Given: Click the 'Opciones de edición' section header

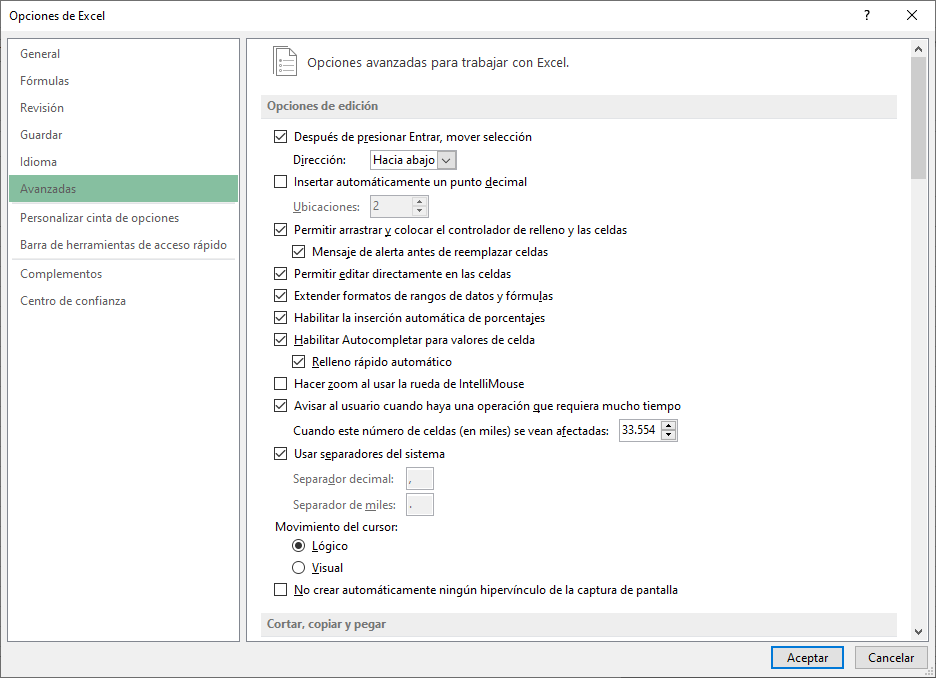Looking at the screenshot, I should (x=578, y=106).
